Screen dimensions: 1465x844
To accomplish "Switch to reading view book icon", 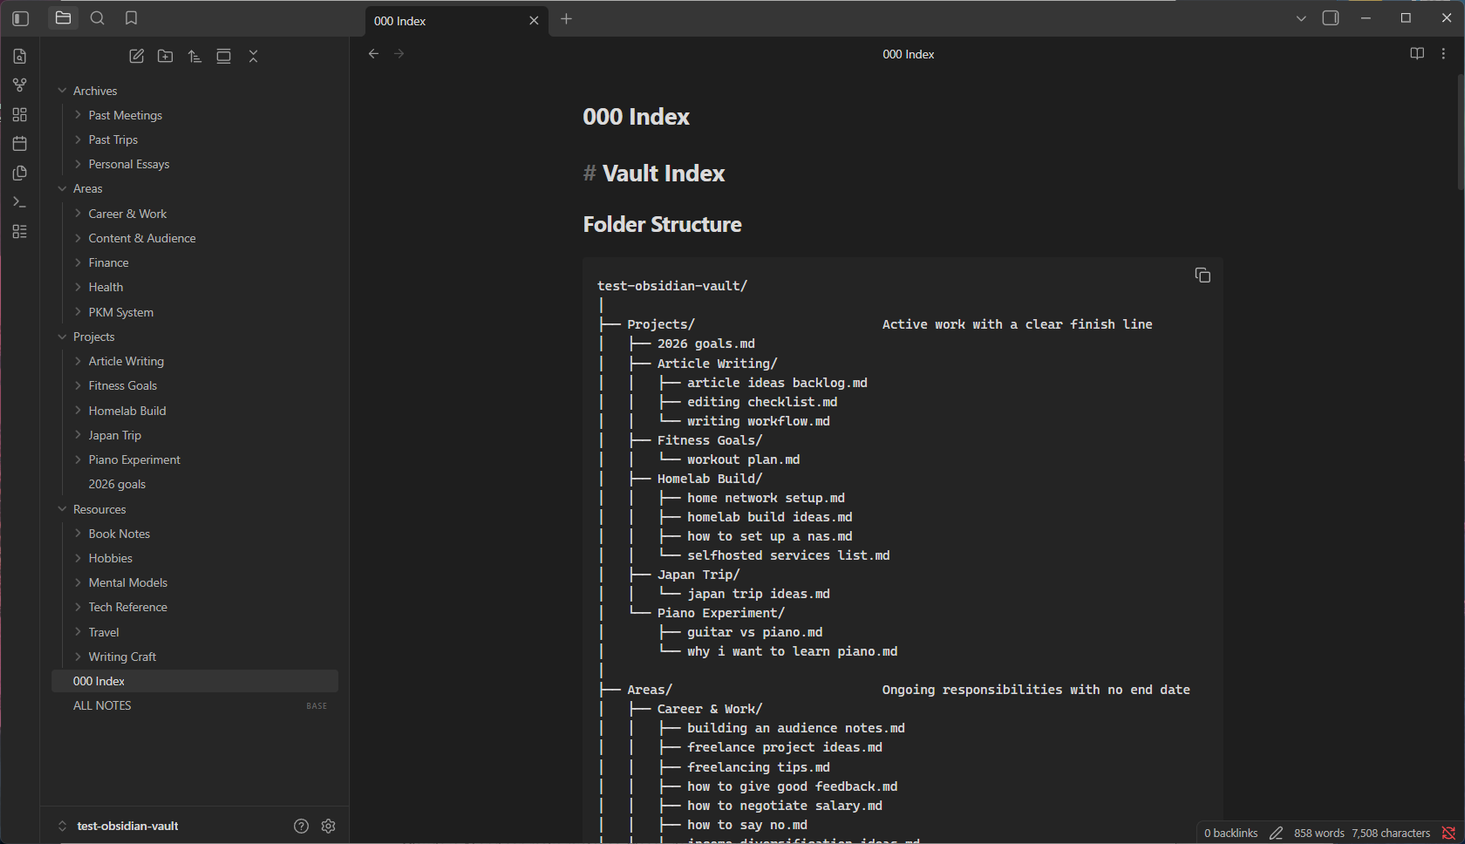I will point(1417,54).
